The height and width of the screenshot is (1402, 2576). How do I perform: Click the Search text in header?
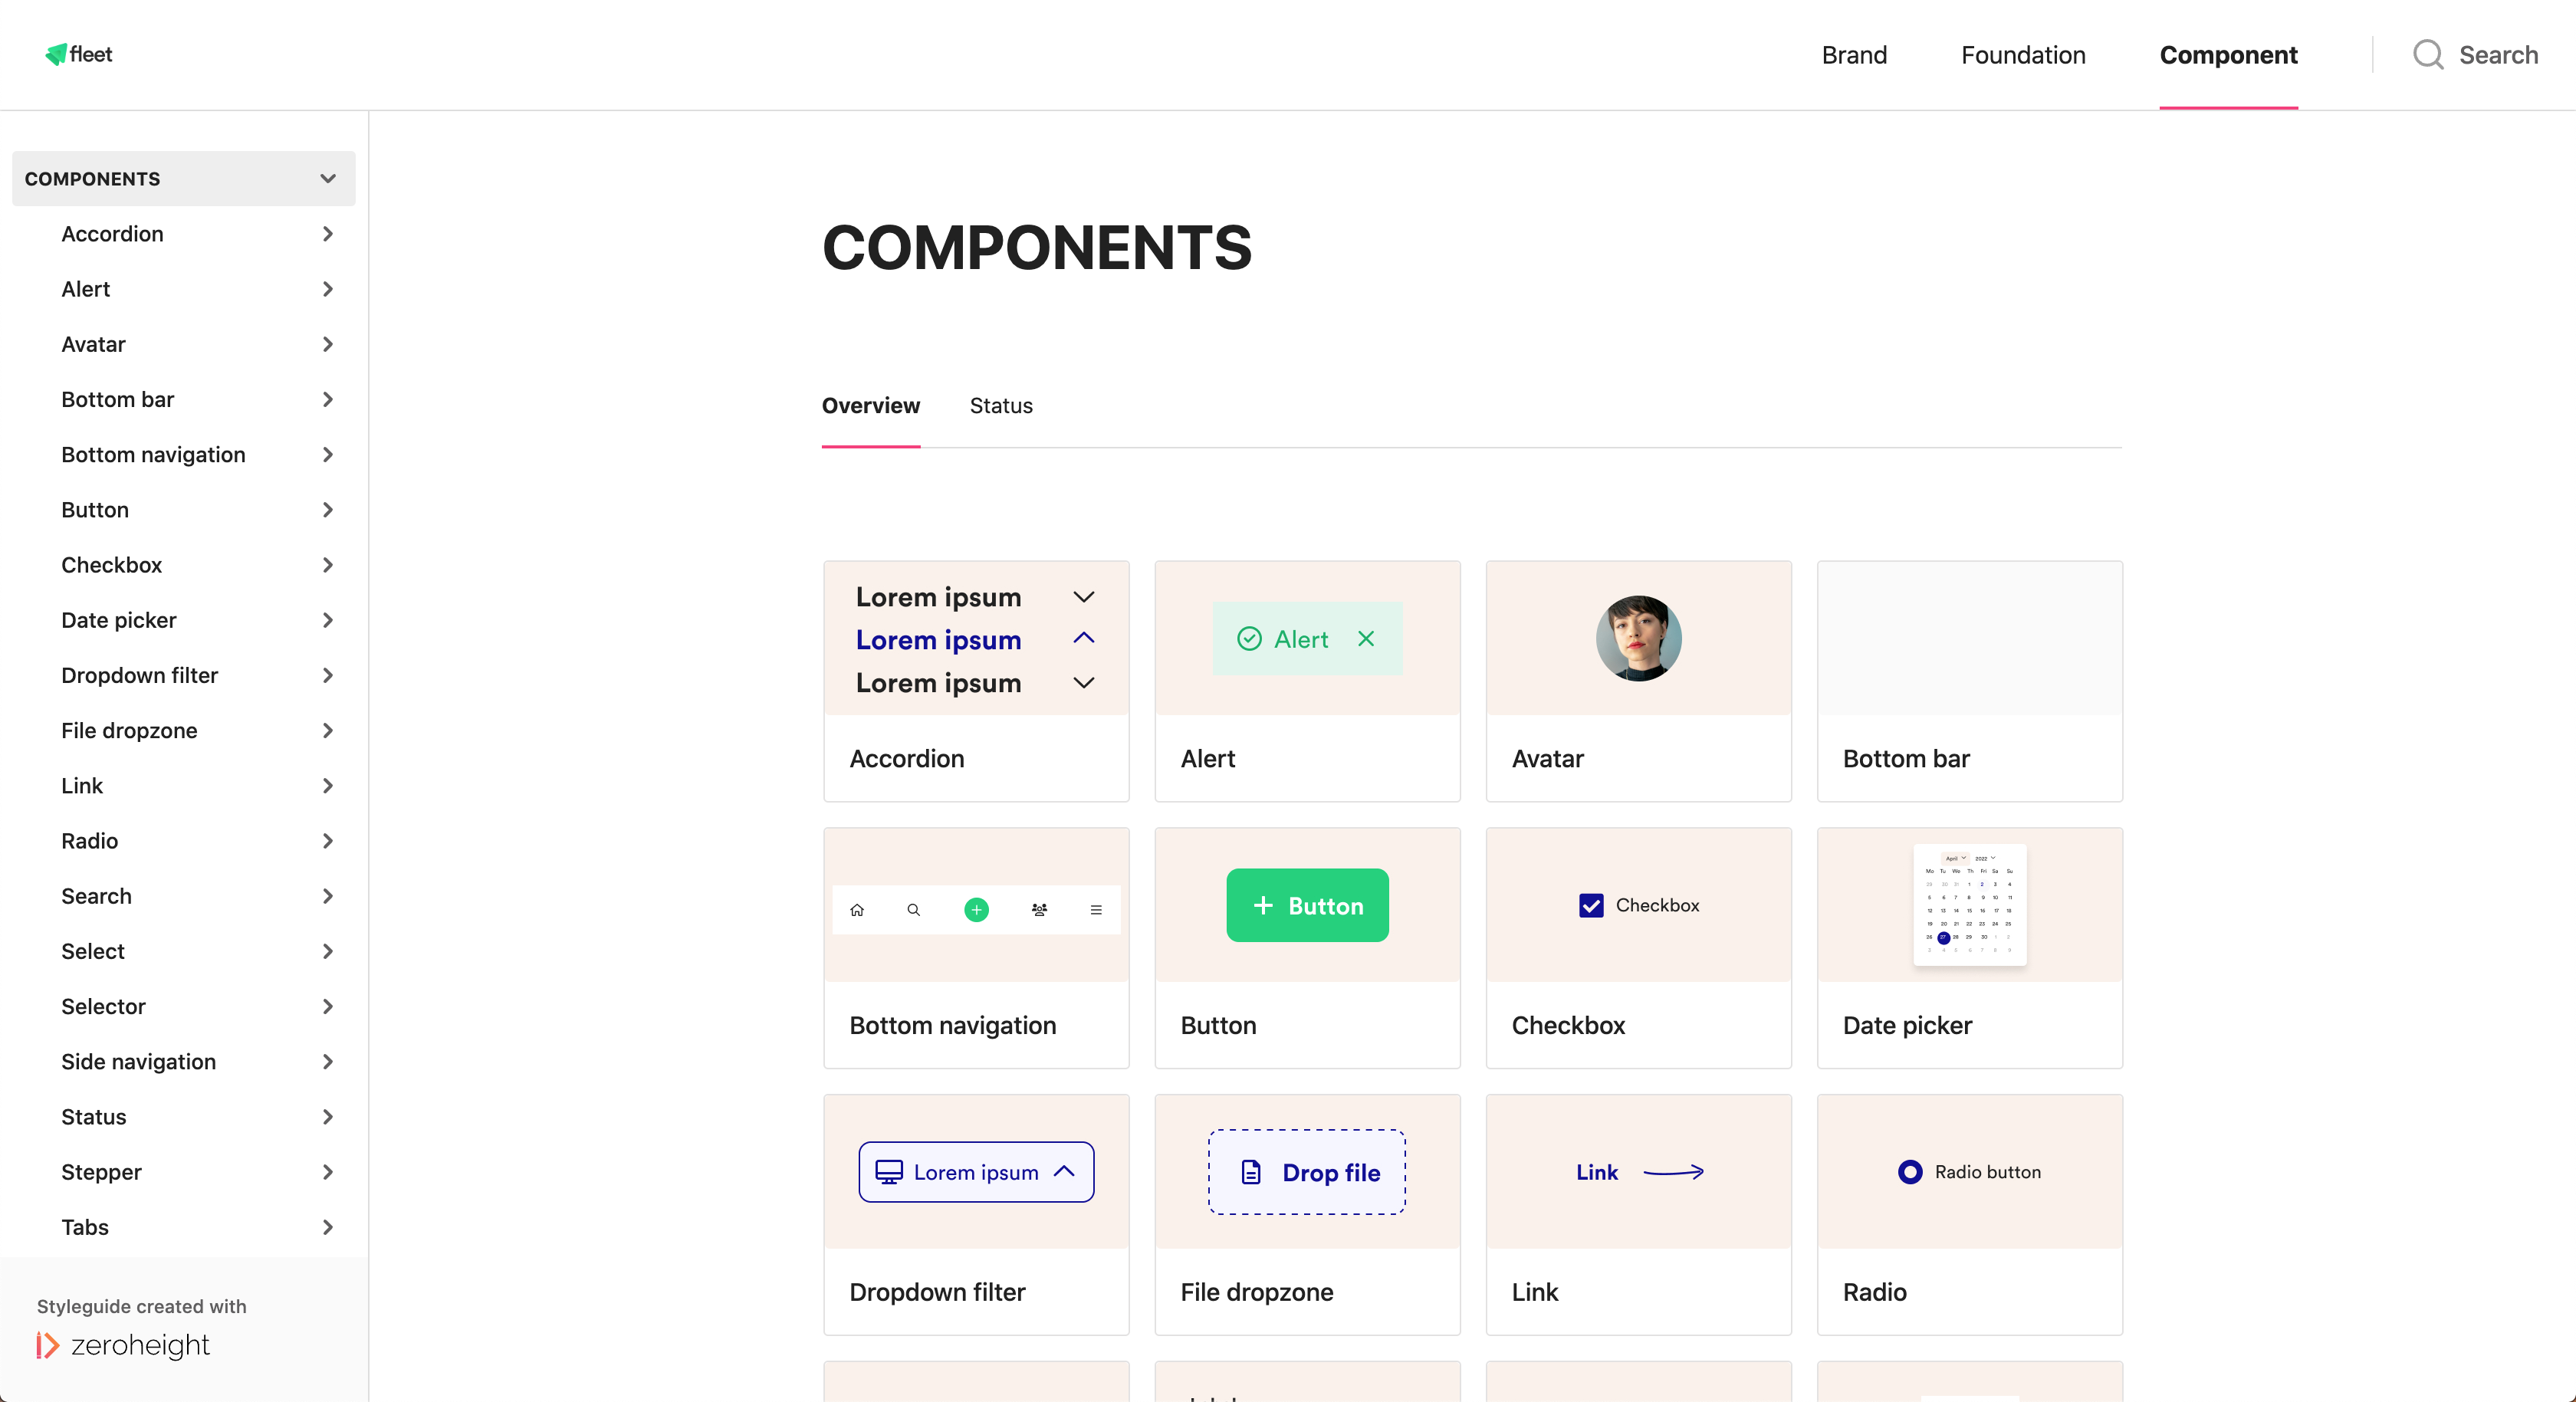pos(2498,55)
